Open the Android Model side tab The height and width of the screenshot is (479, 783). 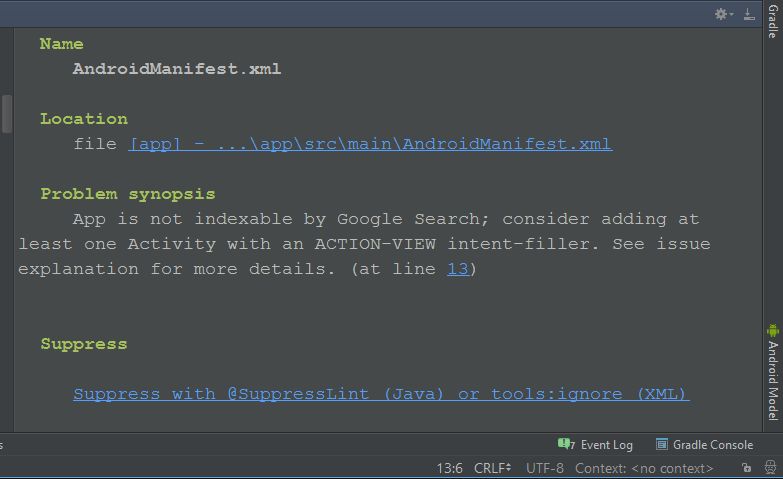[773, 381]
